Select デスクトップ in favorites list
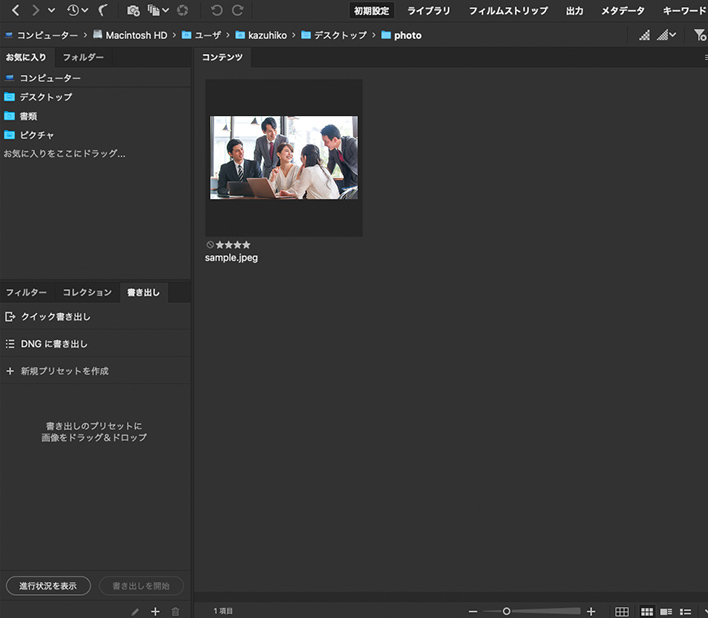 click(95, 97)
